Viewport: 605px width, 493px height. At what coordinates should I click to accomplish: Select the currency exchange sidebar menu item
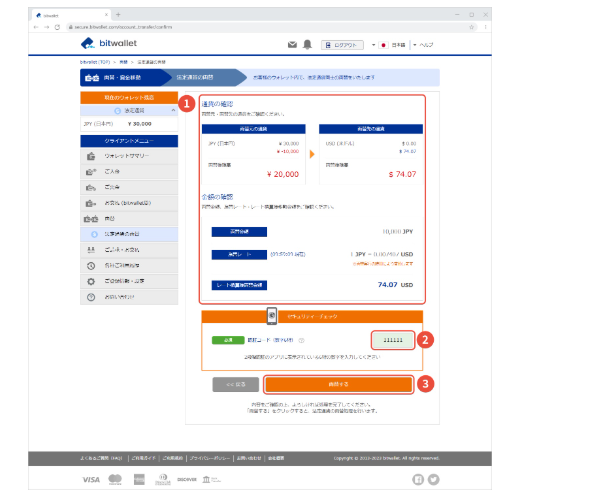tap(129, 234)
